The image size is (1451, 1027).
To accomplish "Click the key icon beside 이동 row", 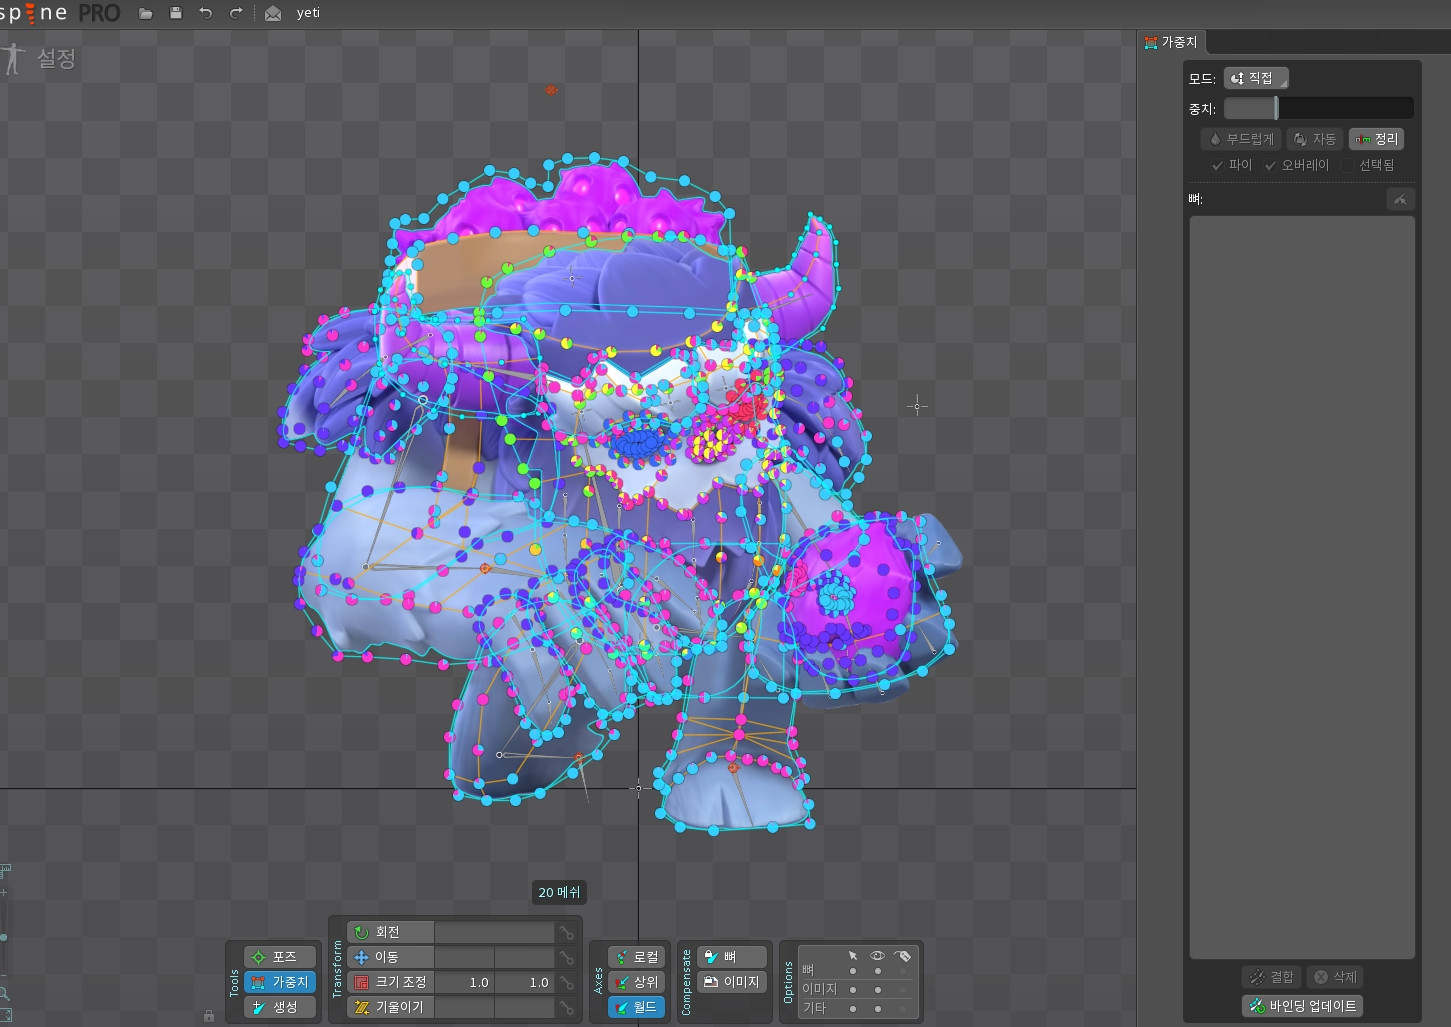I will (x=567, y=957).
